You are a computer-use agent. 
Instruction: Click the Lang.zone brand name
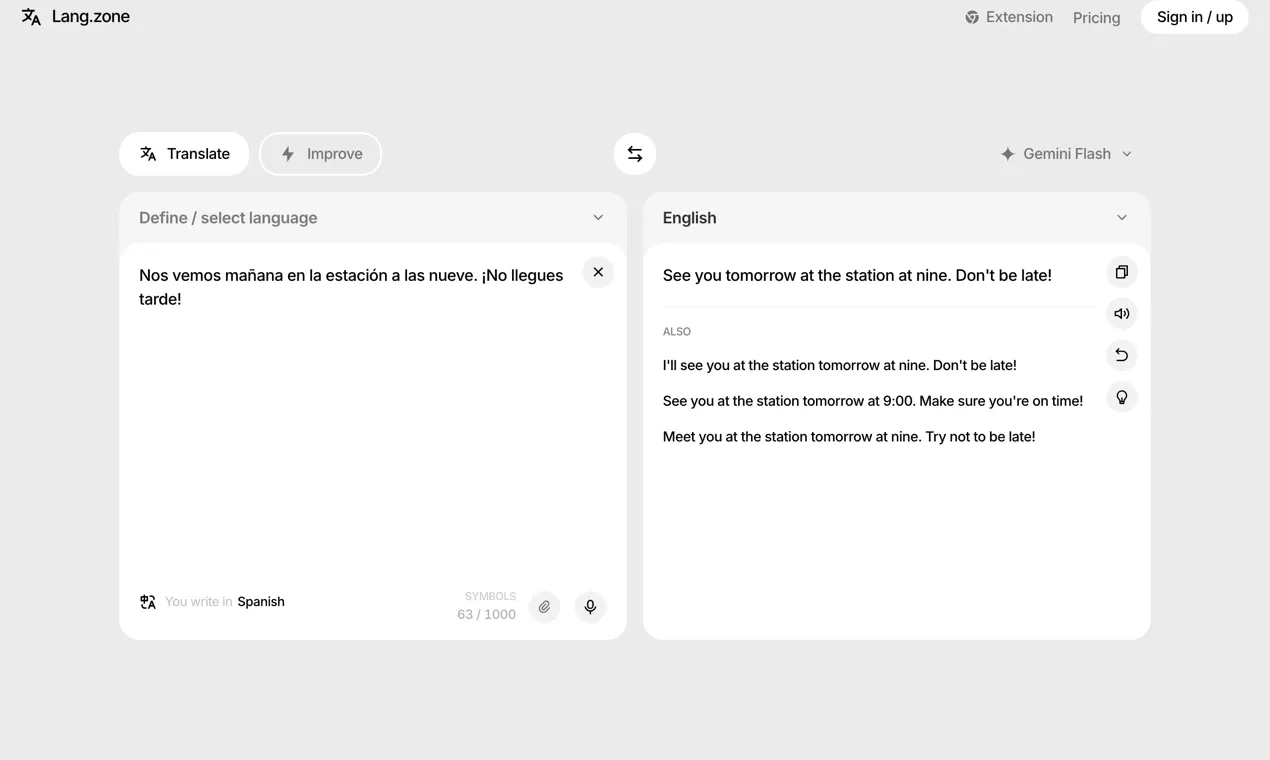pos(91,17)
